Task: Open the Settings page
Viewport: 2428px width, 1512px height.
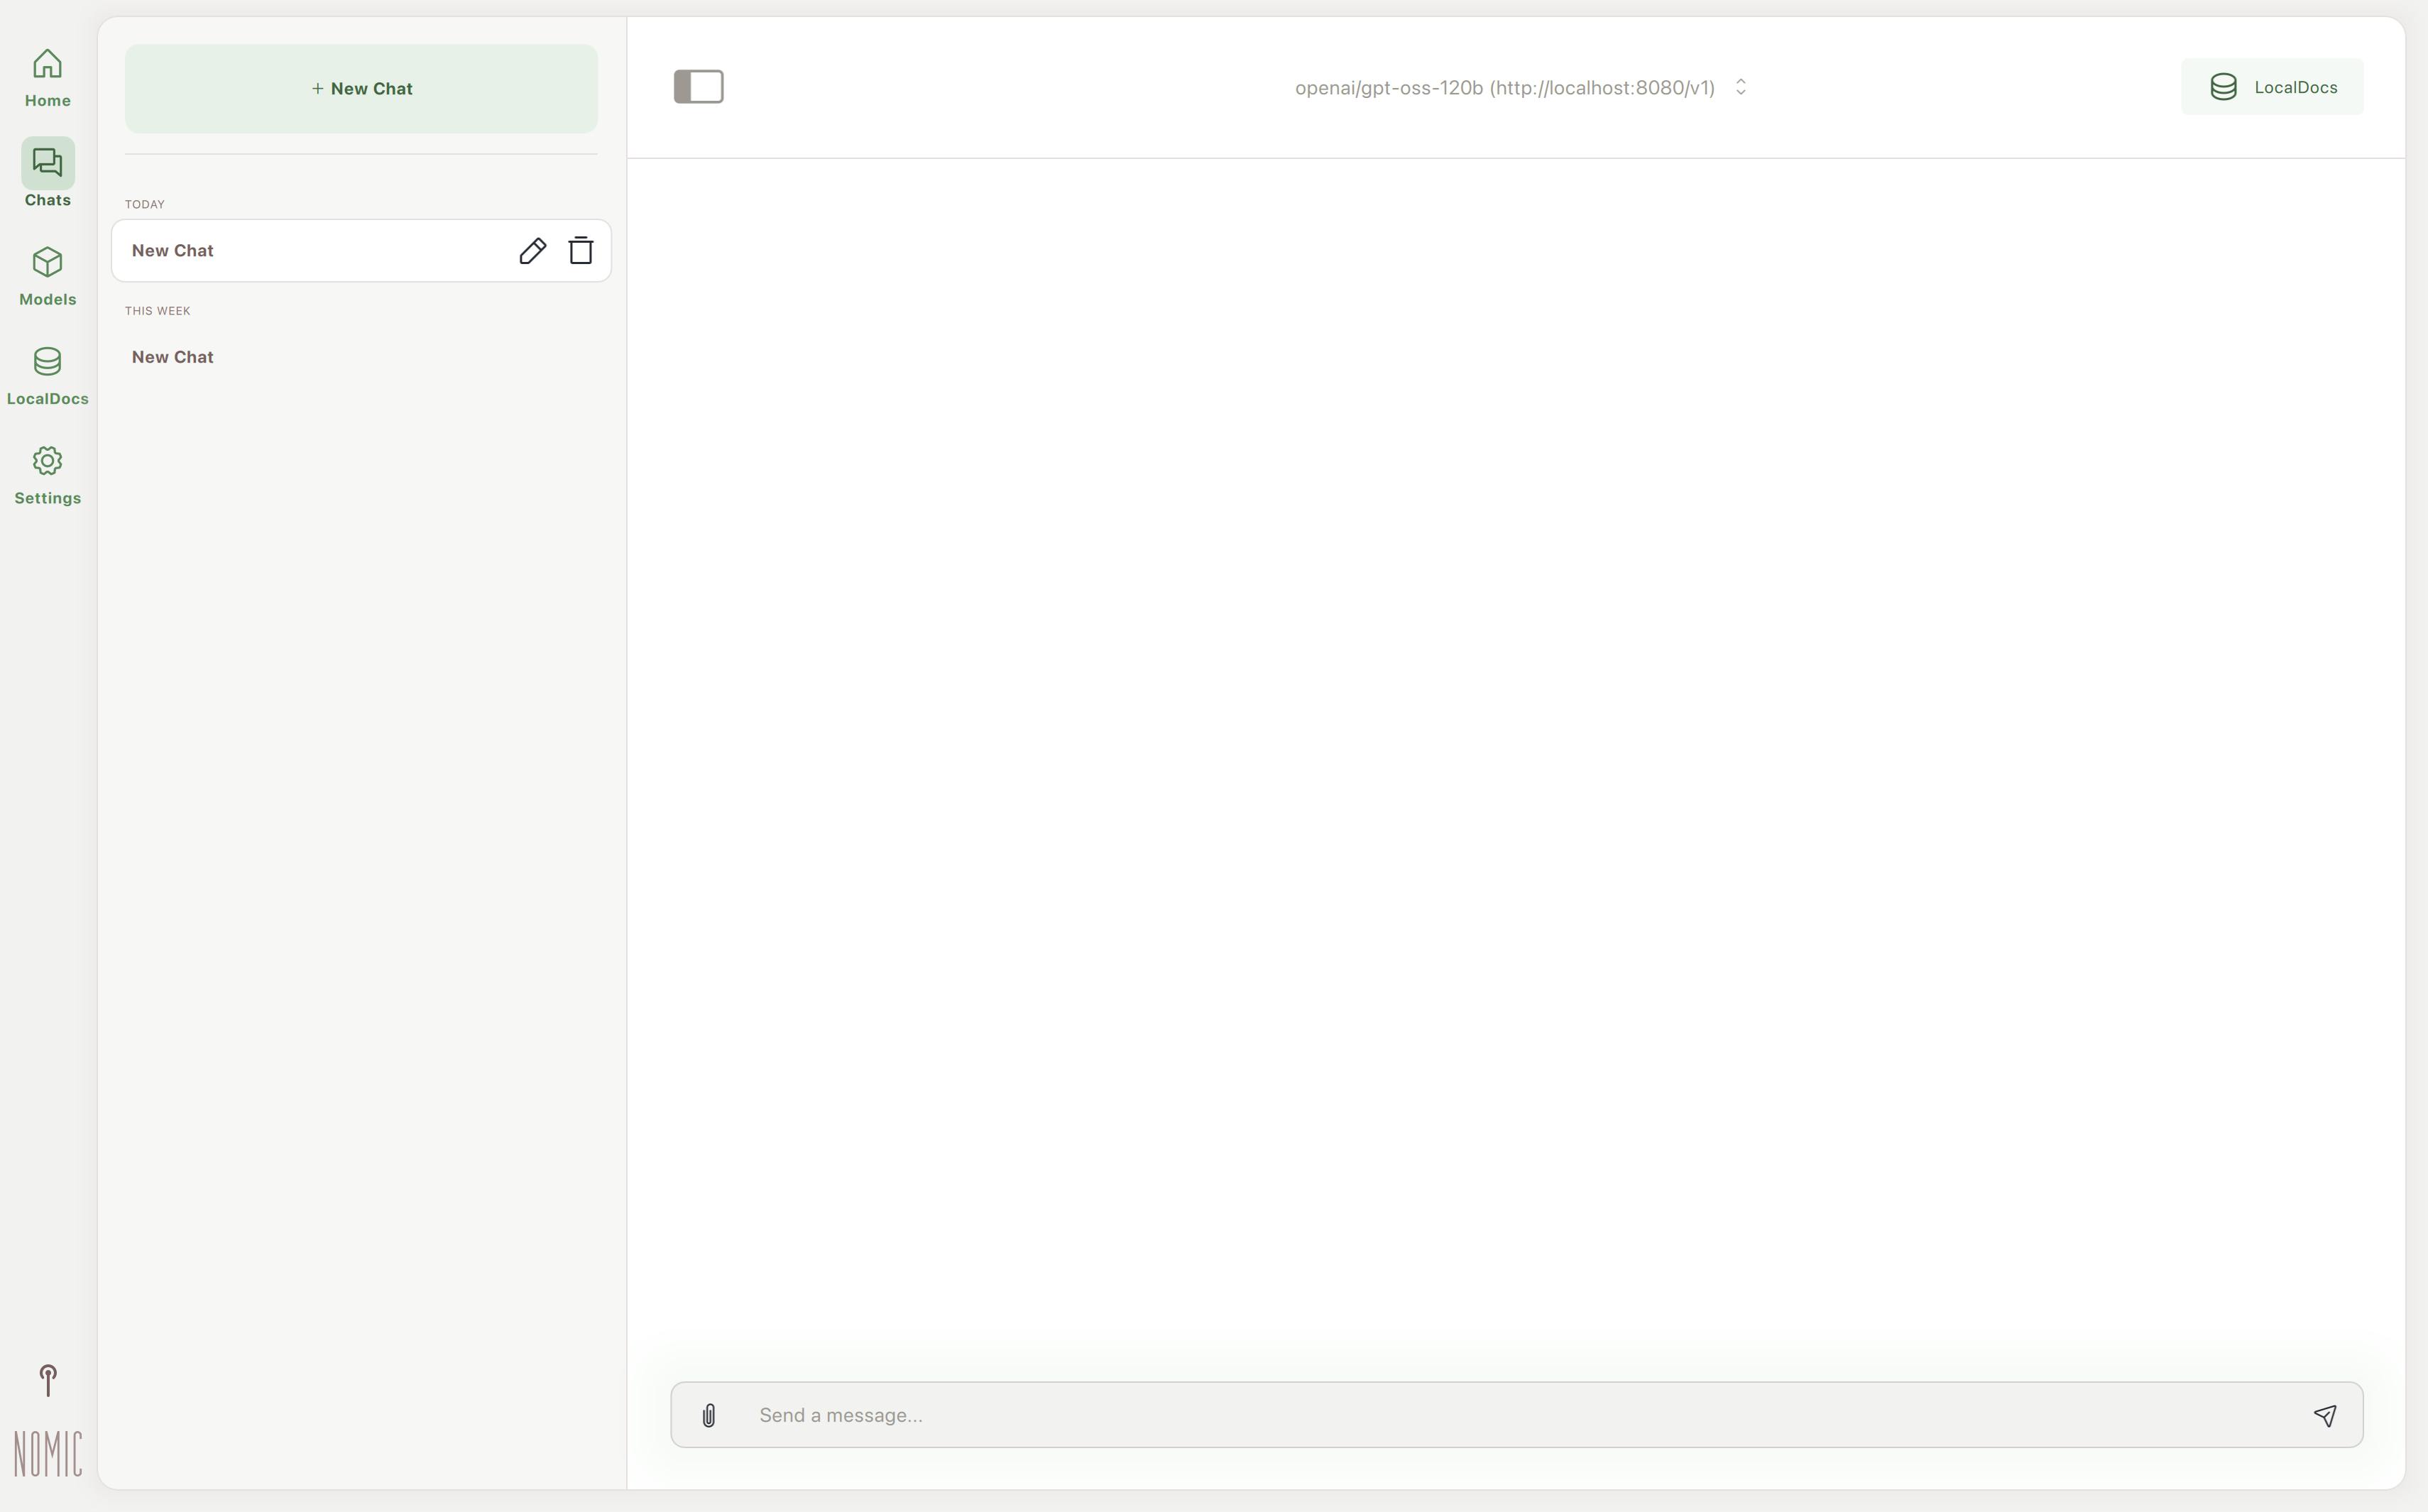Action: (47, 475)
